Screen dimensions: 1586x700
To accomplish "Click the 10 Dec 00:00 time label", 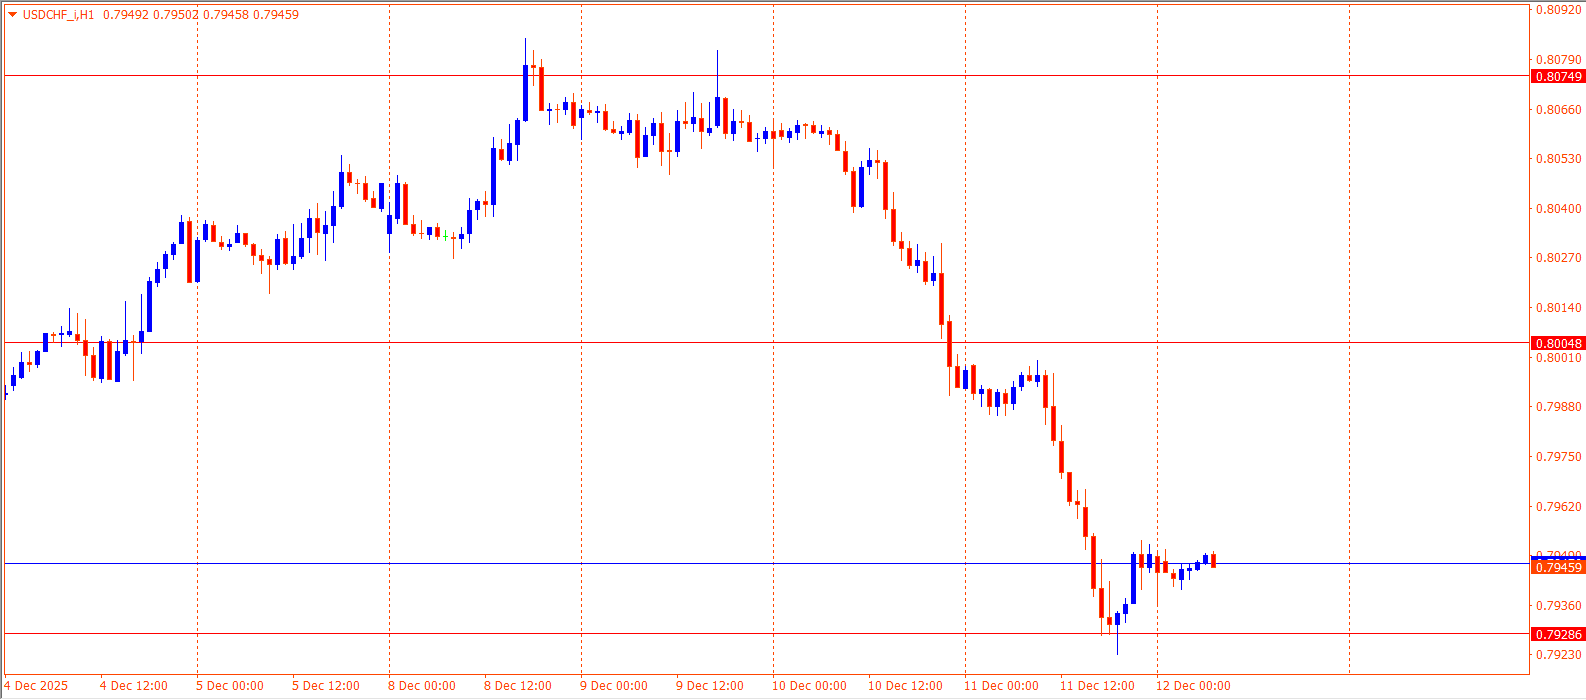I will [809, 686].
